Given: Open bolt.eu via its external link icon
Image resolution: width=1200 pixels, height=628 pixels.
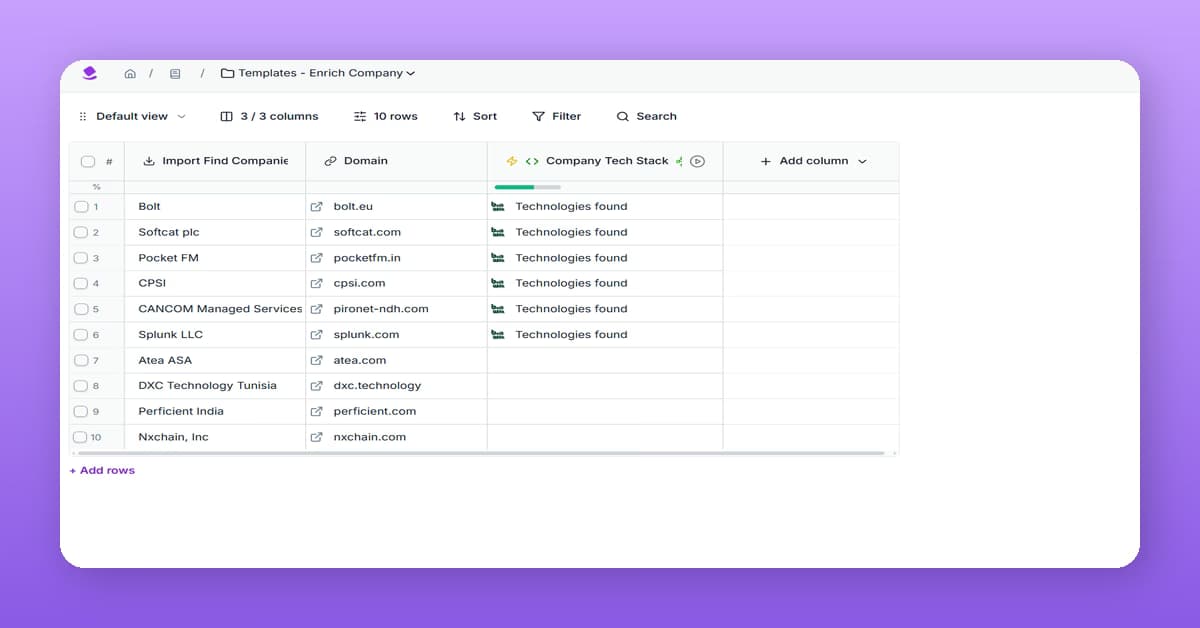Looking at the screenshot, I should click(x=317, y=206).
